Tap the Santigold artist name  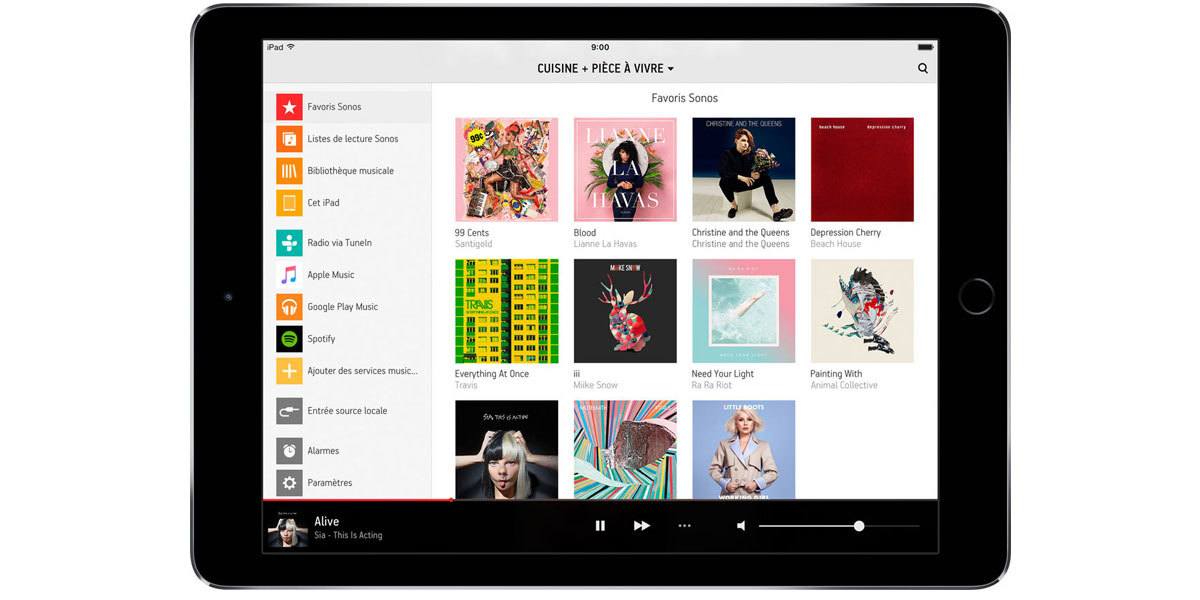tap(472, 245)
